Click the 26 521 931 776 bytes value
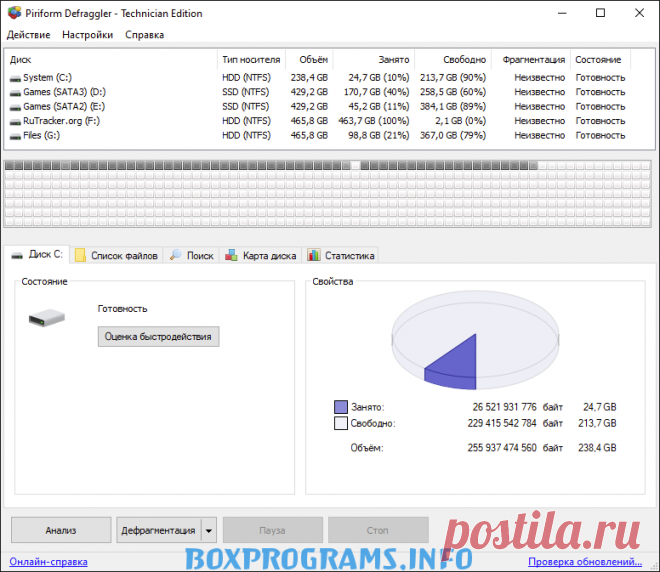The width and height of the screenshot is (660, 572). pos(504,407)
